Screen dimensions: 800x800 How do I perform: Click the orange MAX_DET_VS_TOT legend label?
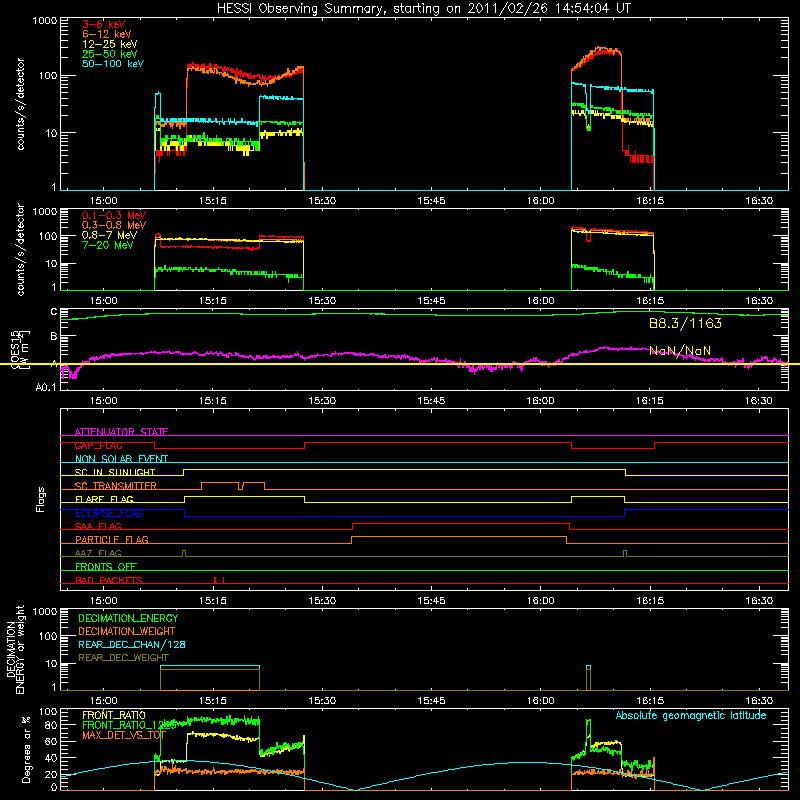124,735
